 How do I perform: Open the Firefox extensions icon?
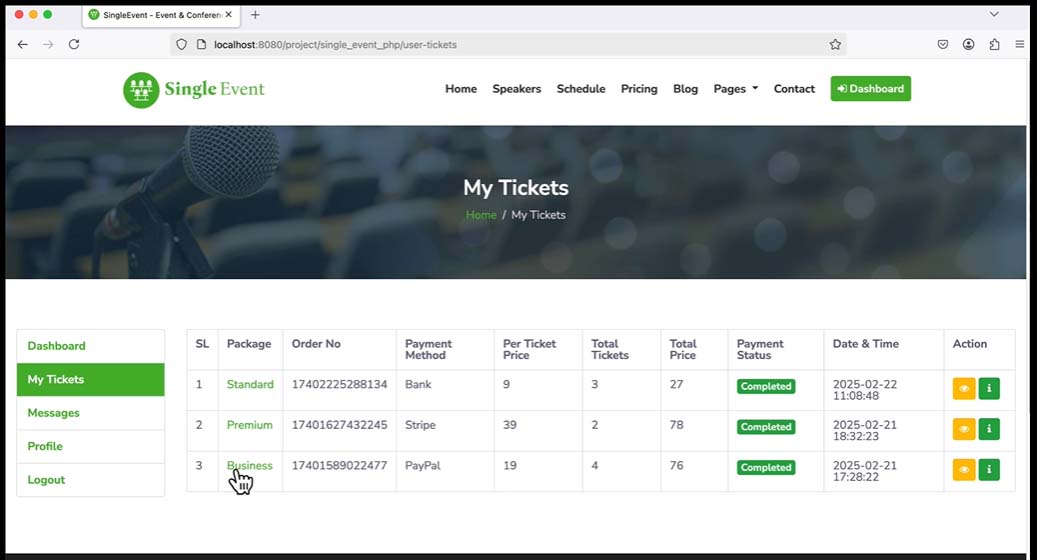(994, 45)
